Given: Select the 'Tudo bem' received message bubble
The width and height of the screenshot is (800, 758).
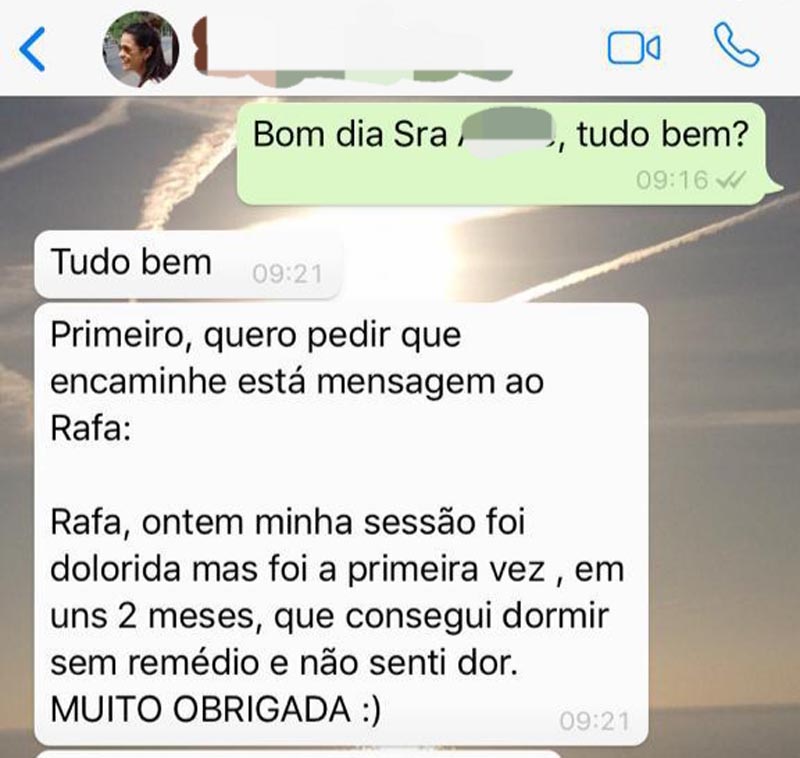Looking at the screenshot, I should tap(188, 264).
